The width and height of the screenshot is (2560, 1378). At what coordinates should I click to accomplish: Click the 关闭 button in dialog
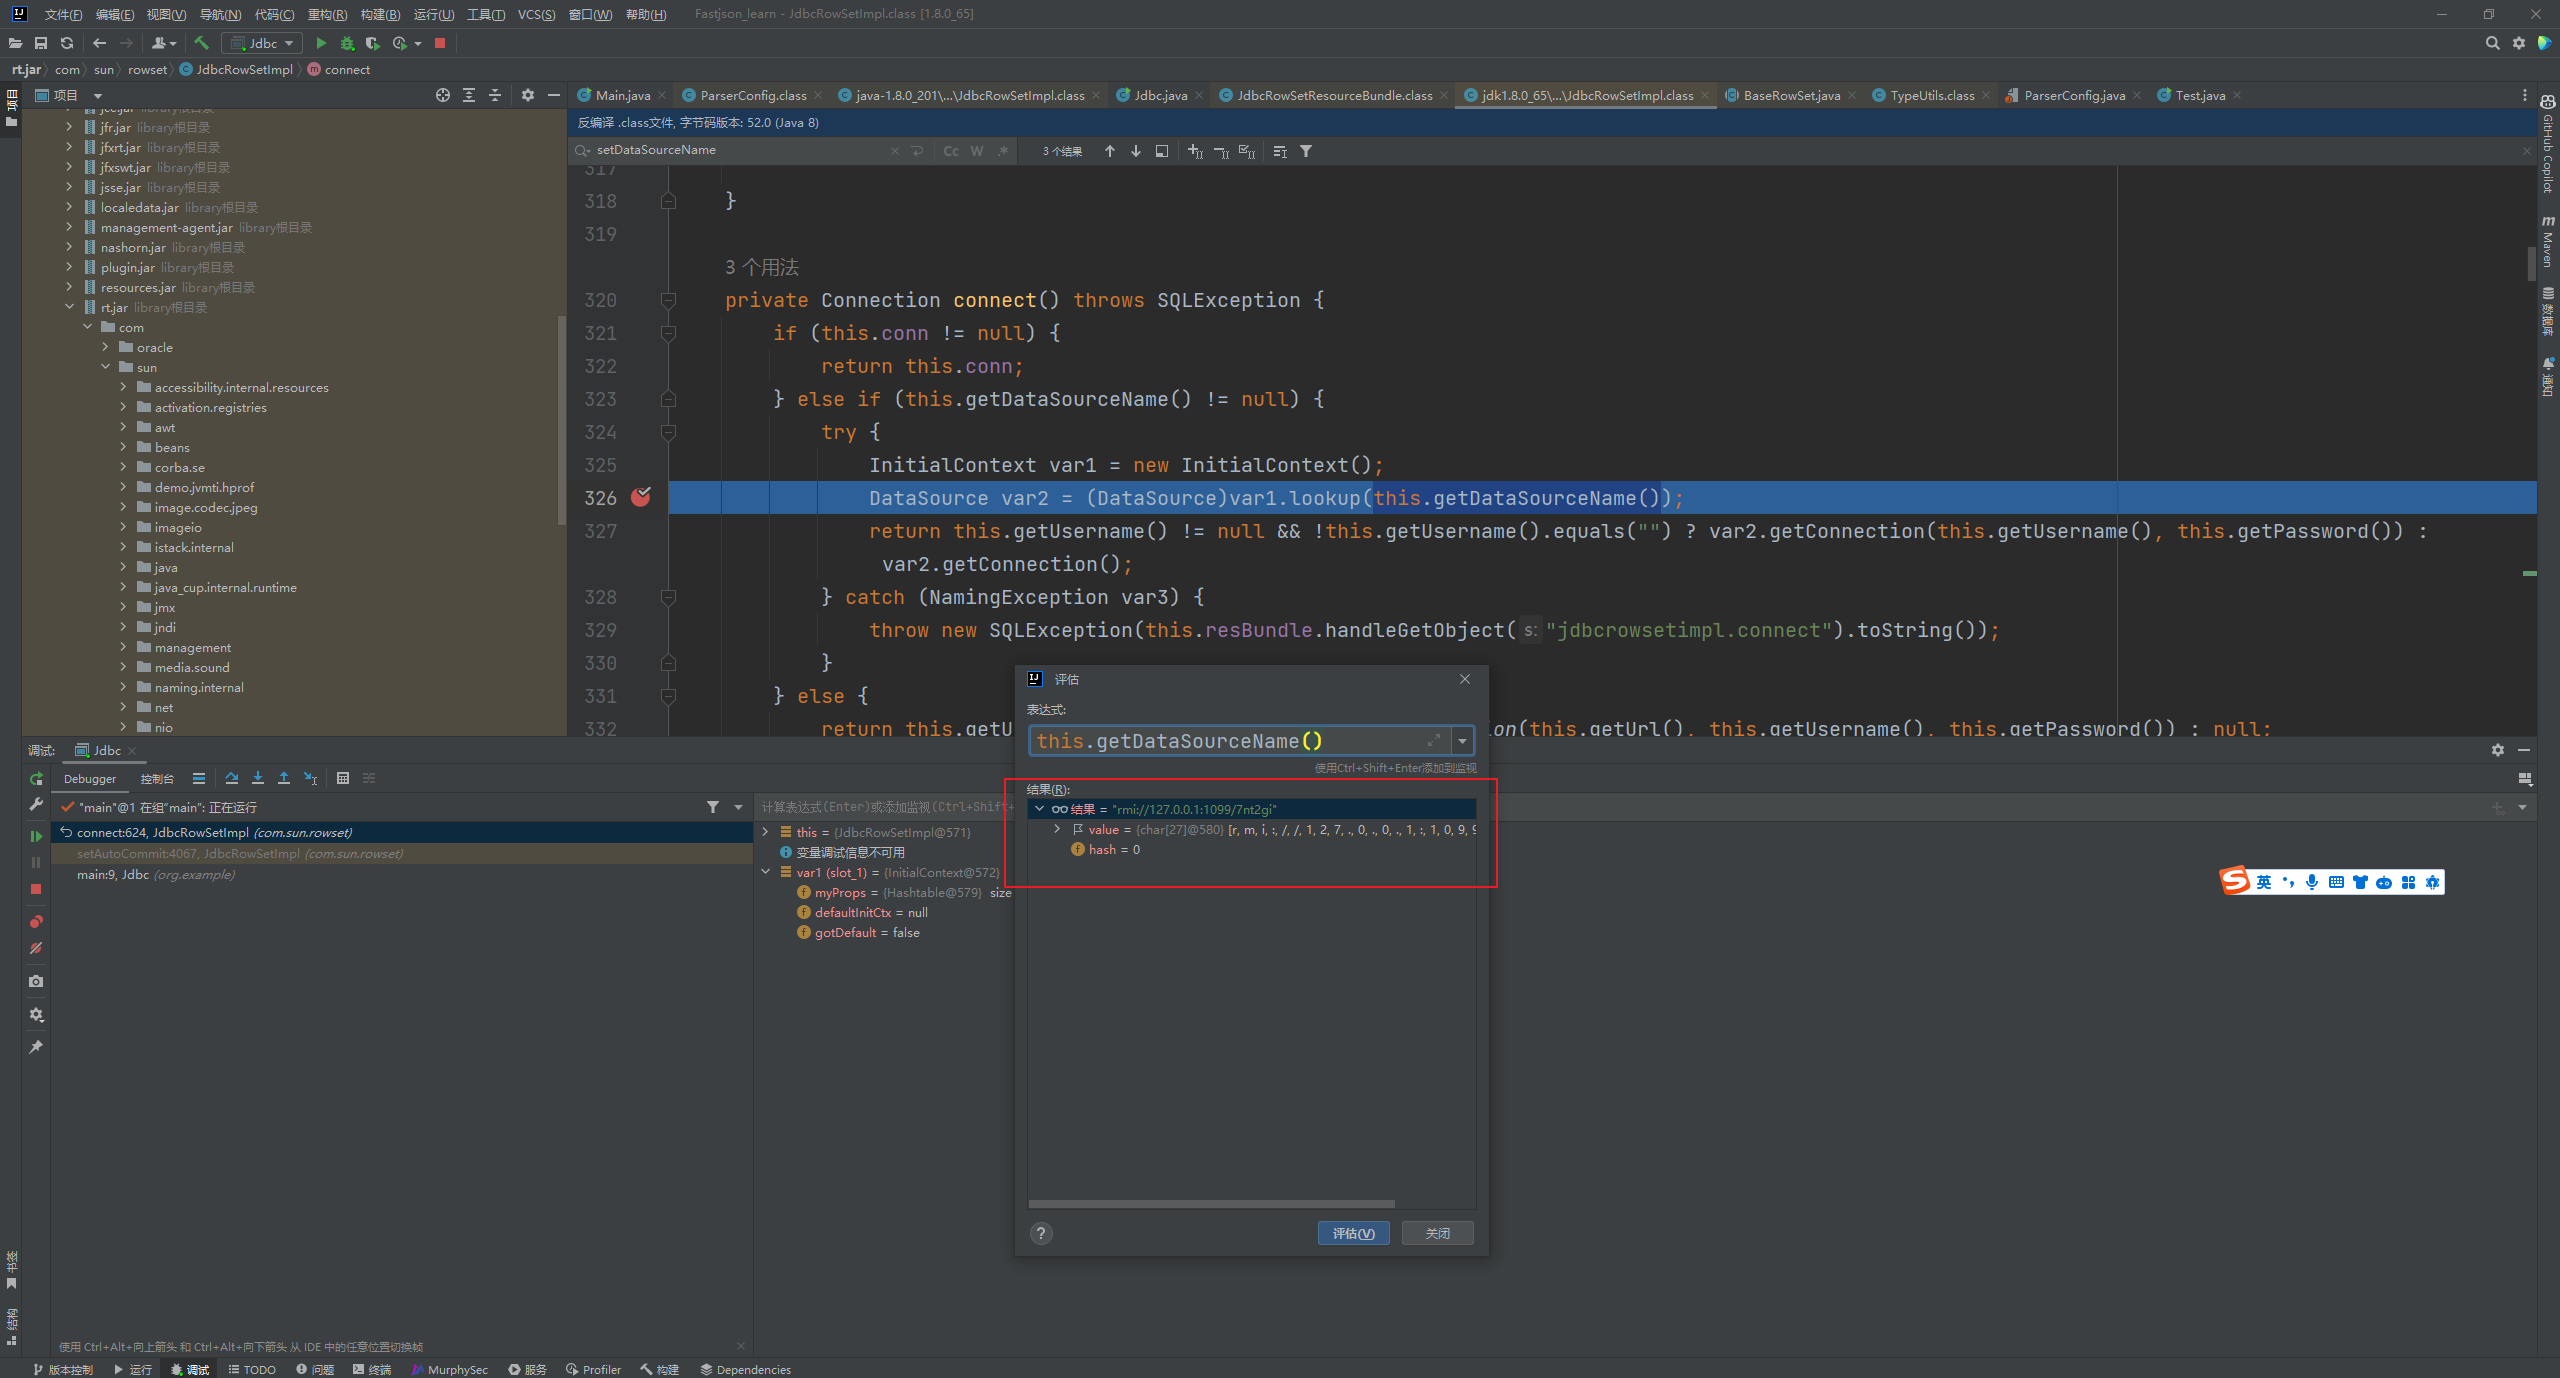[x=1437, y=1233]
